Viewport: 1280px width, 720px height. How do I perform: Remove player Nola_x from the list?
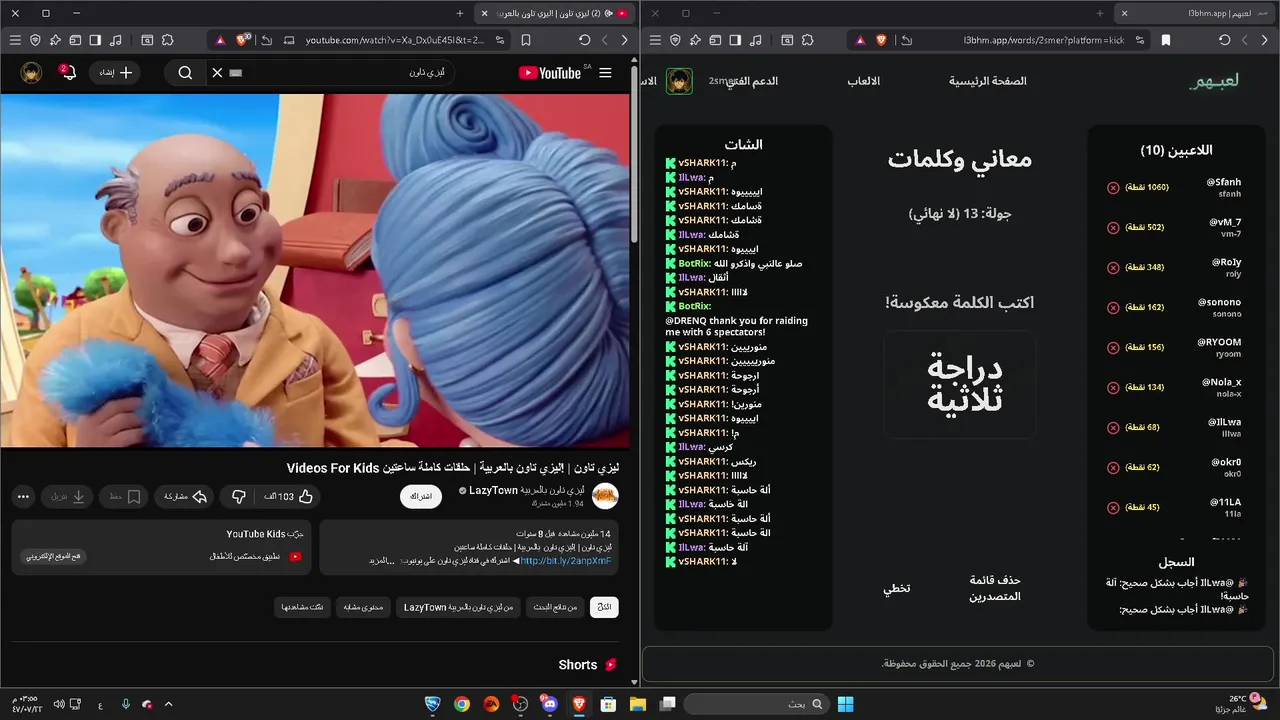point(1113,388)
